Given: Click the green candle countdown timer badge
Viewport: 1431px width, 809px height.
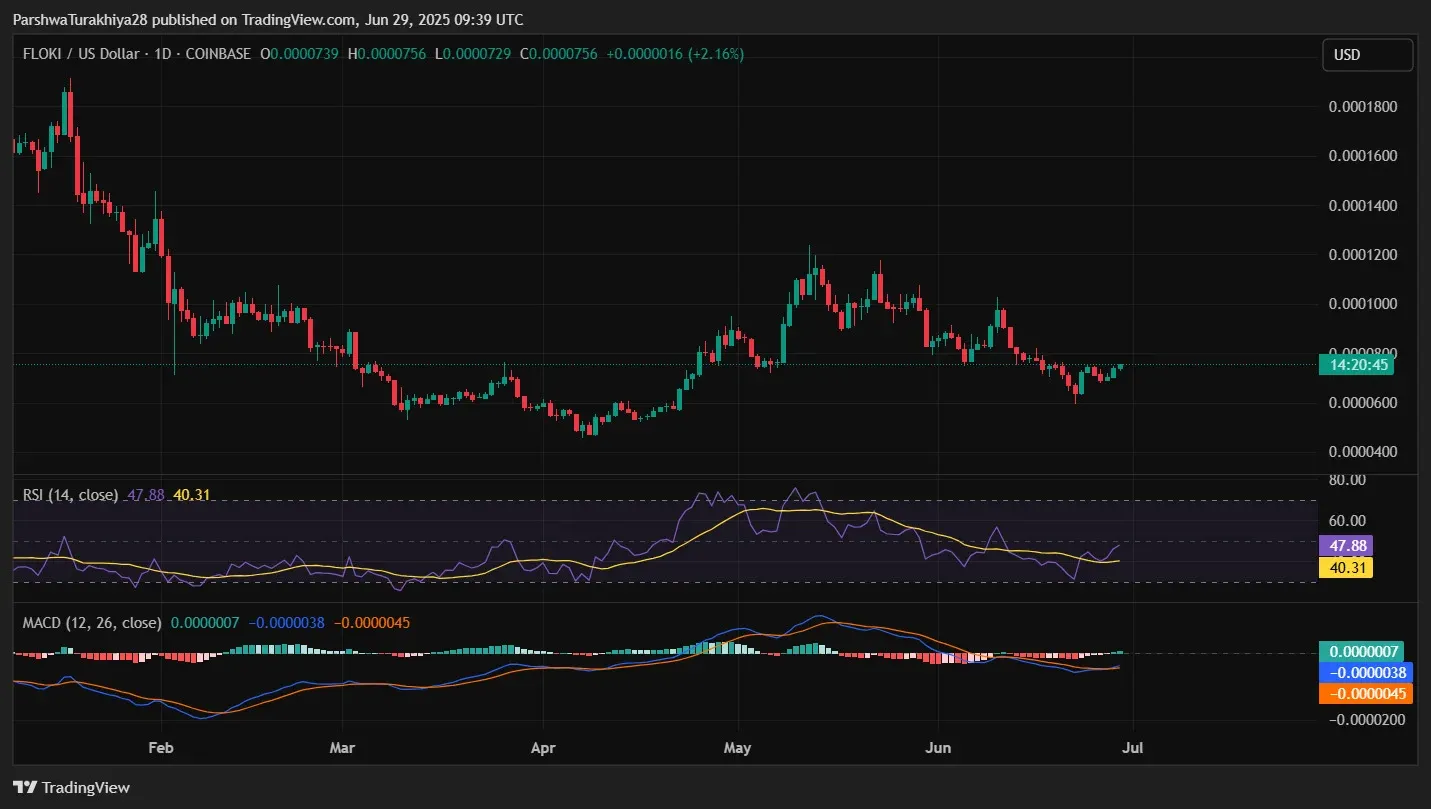Looking at the screenshot, I should pyautogui.click(x=1358, y=364).
